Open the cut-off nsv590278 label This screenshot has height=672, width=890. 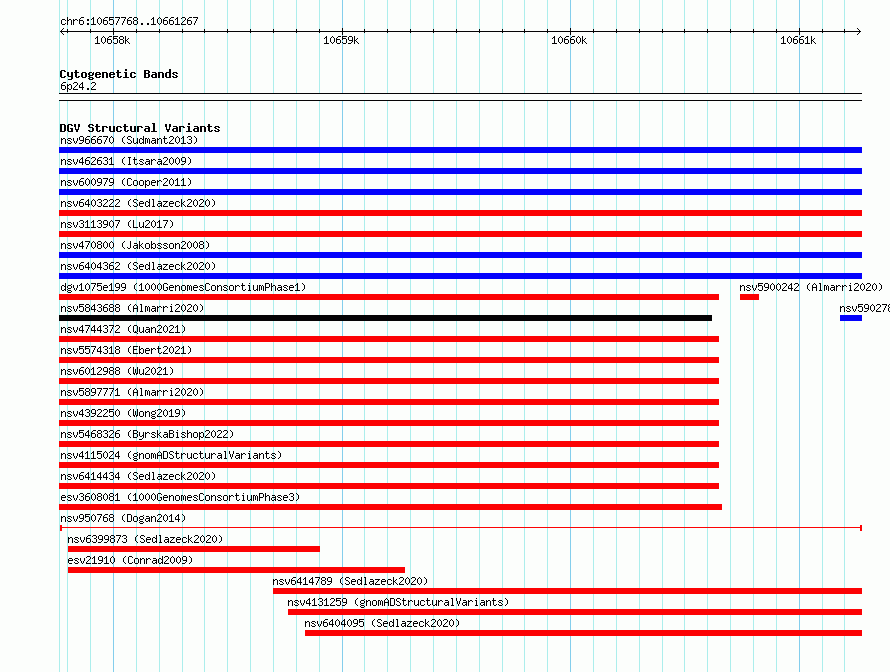(x=864, y=308)
